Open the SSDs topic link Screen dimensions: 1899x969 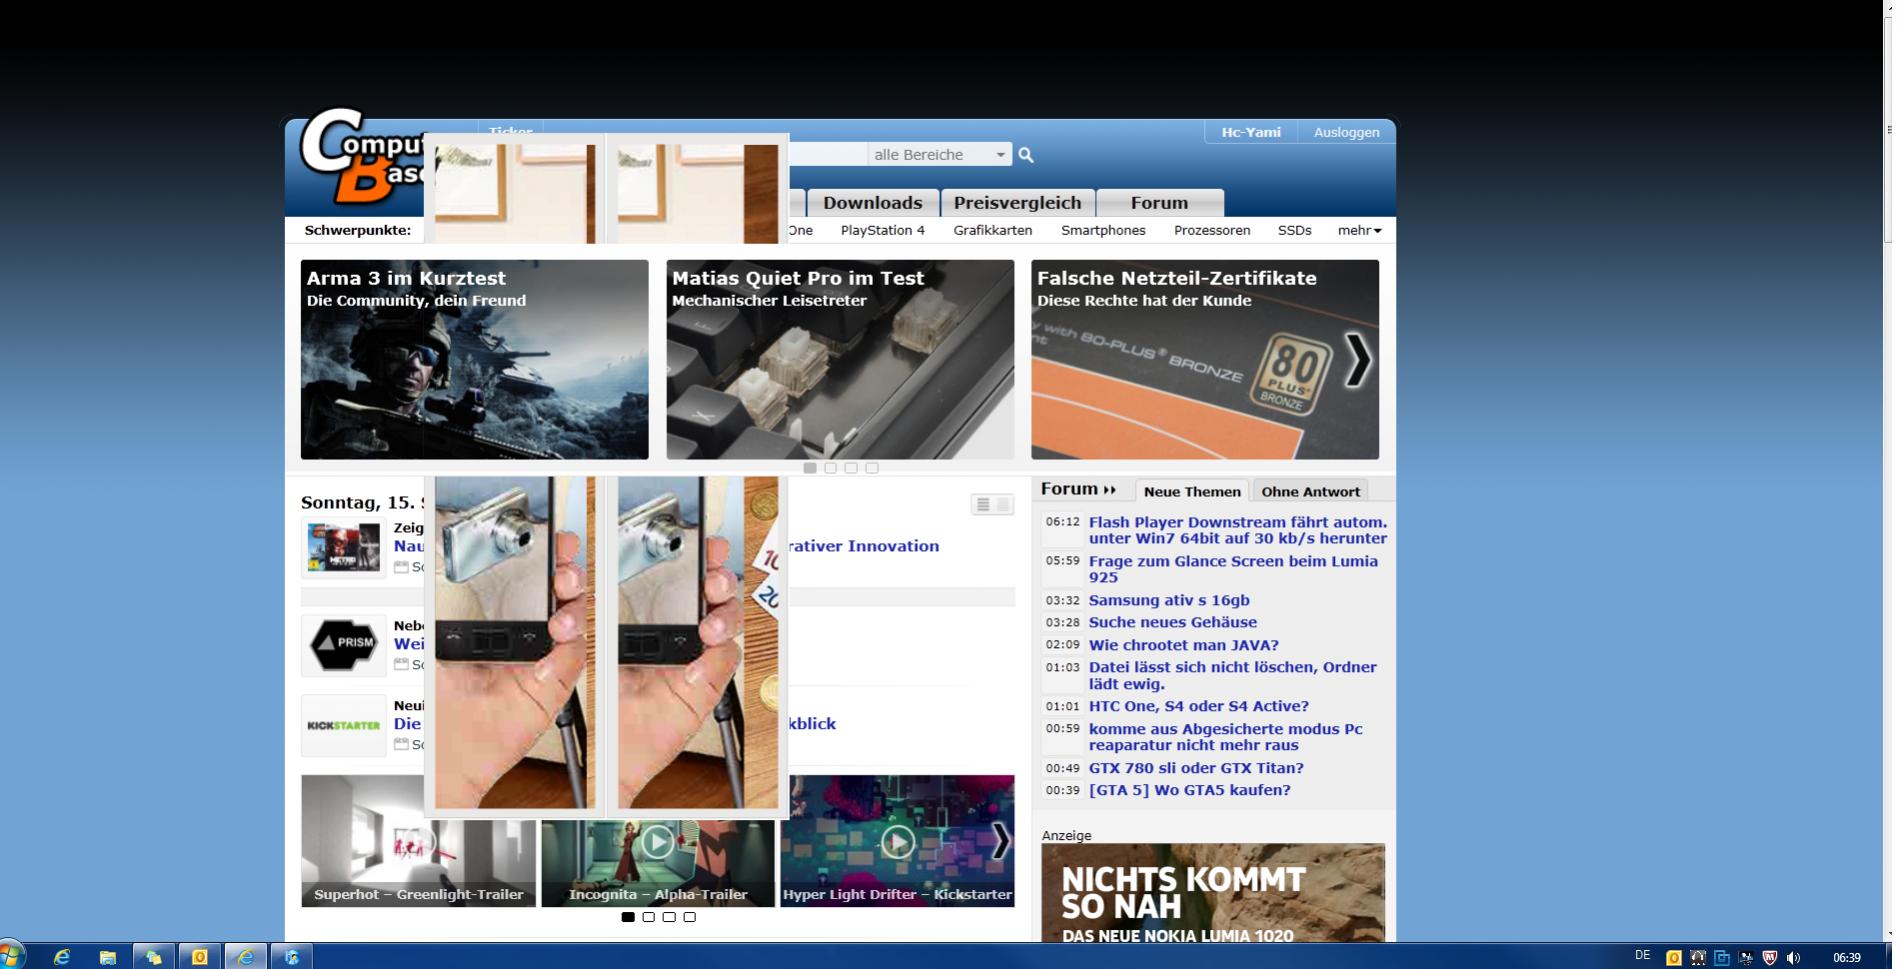point(1294,230)
